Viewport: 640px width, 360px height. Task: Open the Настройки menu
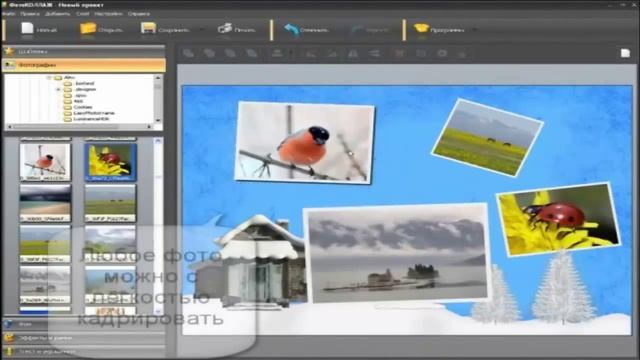(x=108, y=13)
